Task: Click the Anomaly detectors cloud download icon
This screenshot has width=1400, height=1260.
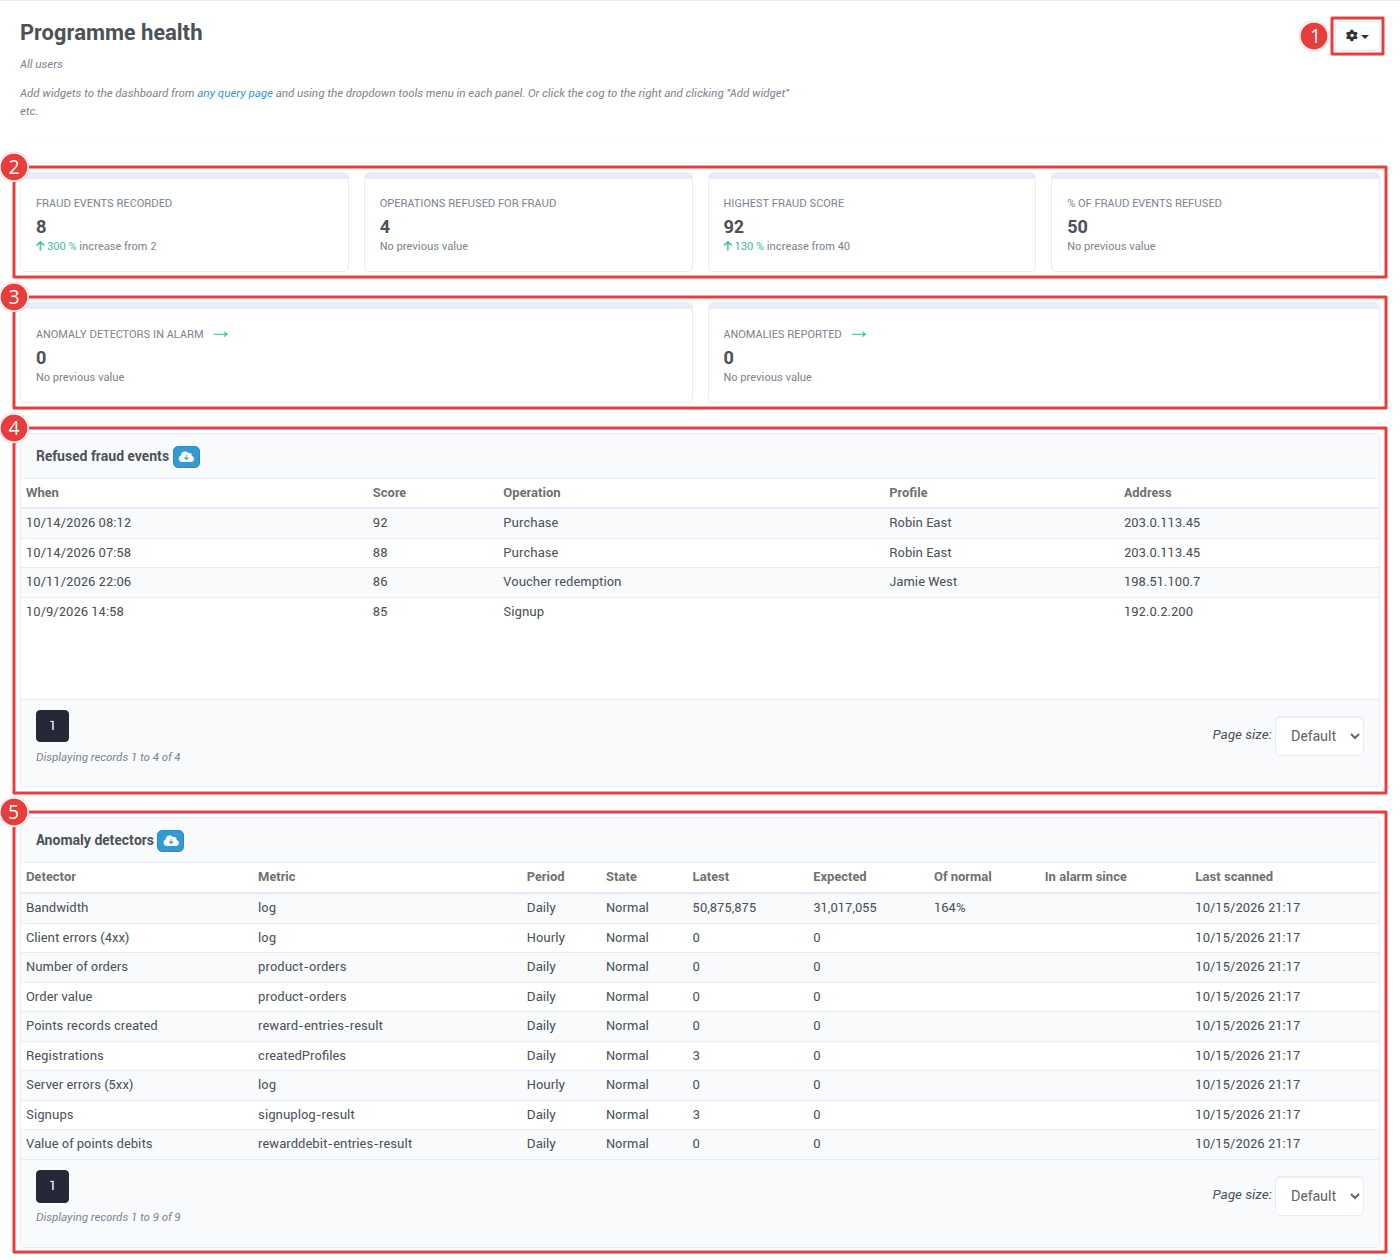Action: [x=171, y=841]
